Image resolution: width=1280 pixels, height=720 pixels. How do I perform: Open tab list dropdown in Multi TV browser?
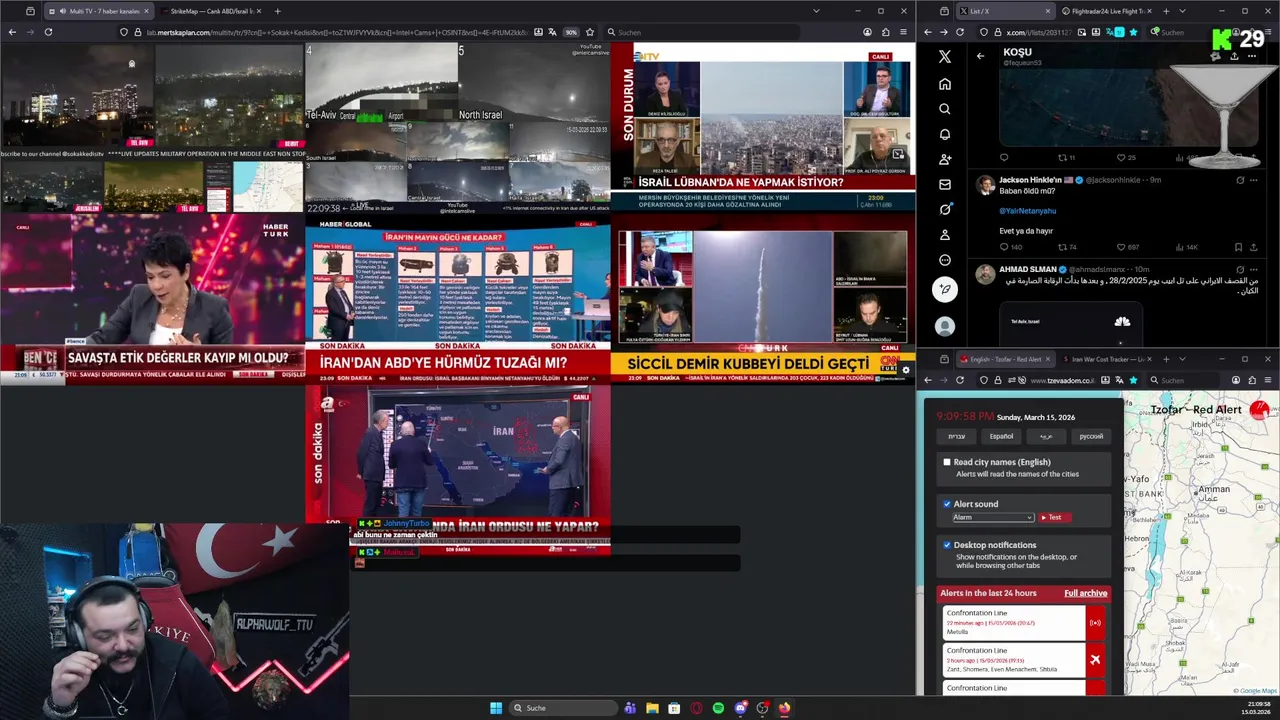click(816, 11)
